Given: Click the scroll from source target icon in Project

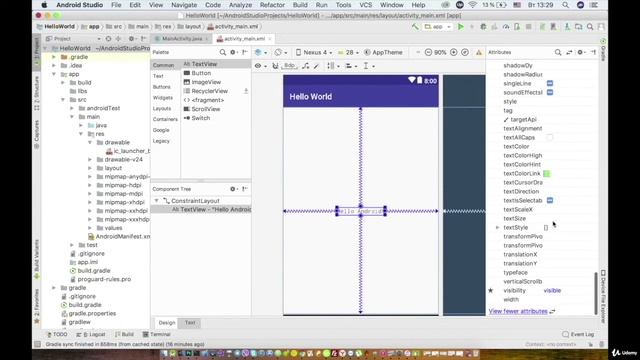Looking at the screenshot, I should (108, 39).
